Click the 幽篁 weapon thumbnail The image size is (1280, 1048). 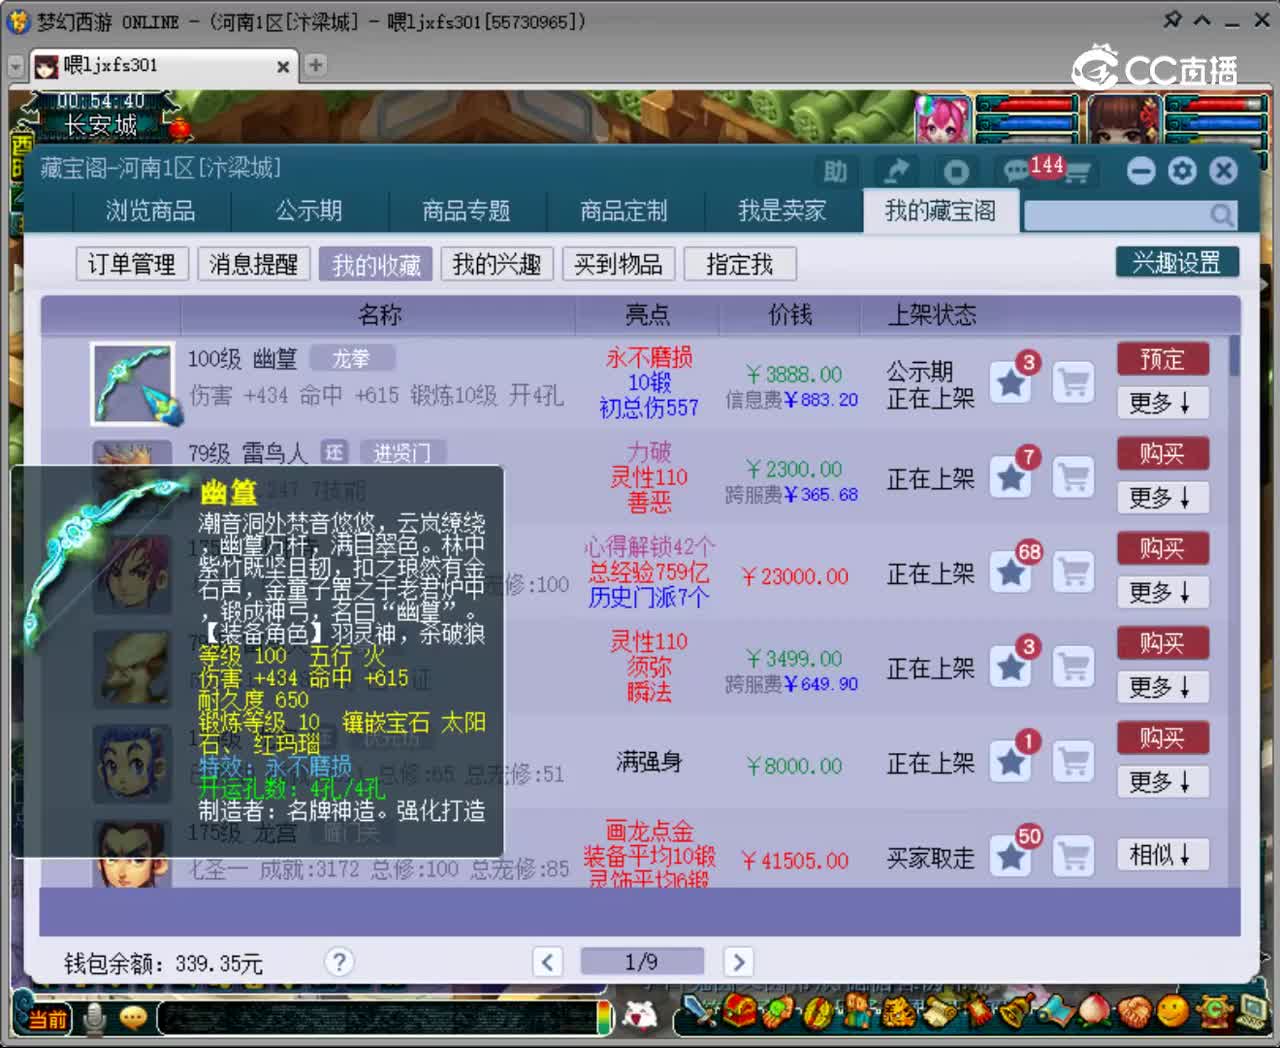click(133, 383)
